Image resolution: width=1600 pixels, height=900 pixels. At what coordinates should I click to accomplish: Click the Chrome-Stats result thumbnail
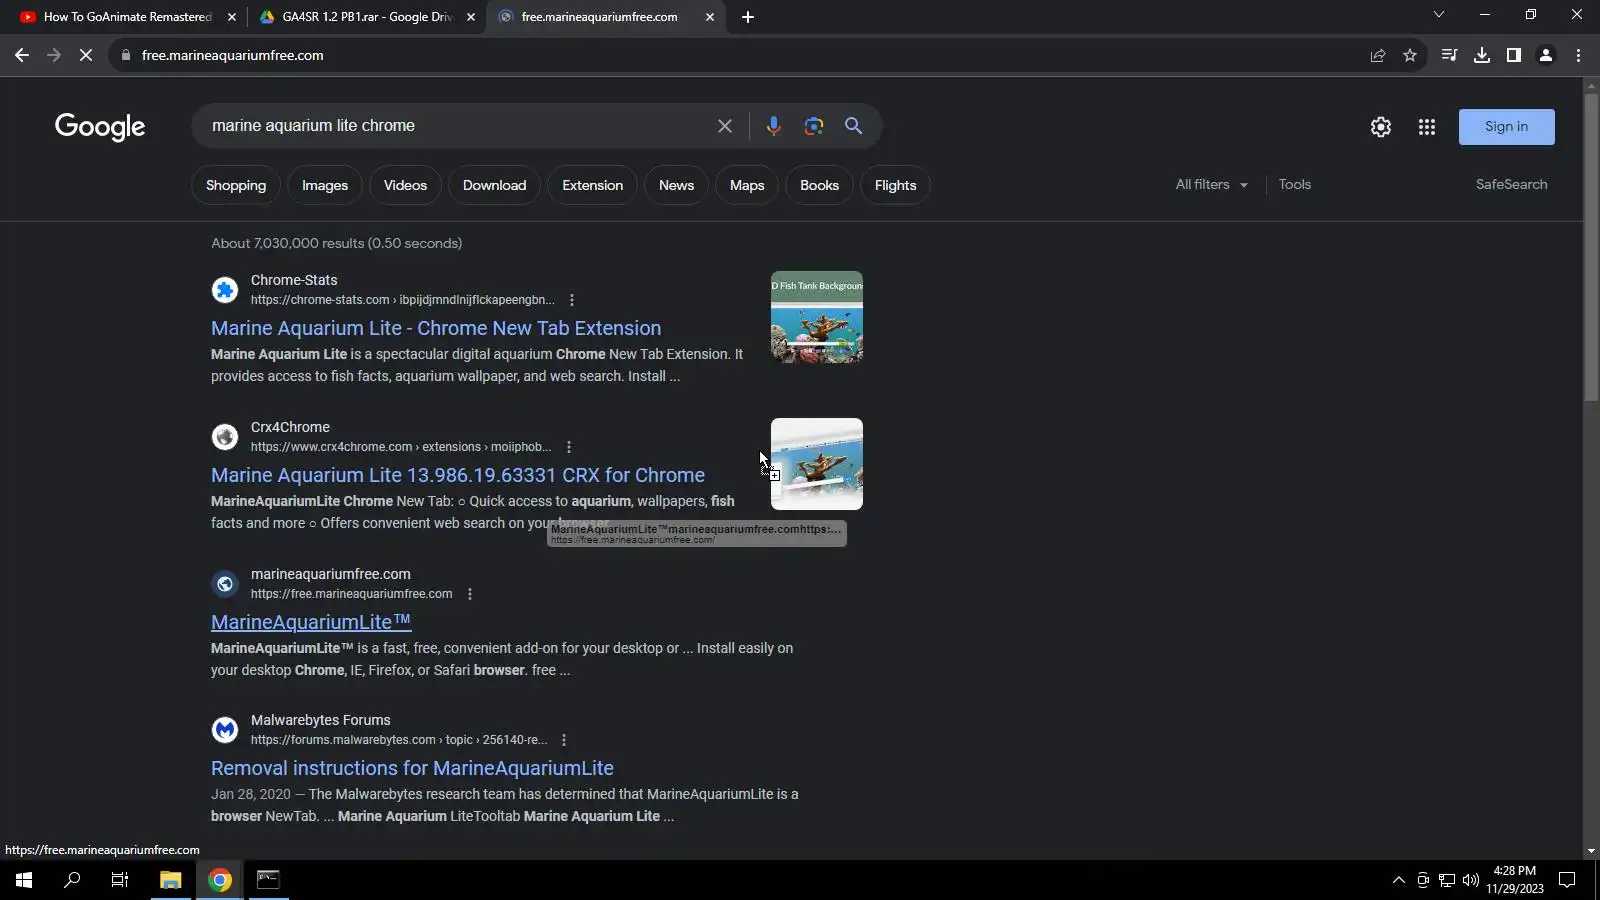817,317
